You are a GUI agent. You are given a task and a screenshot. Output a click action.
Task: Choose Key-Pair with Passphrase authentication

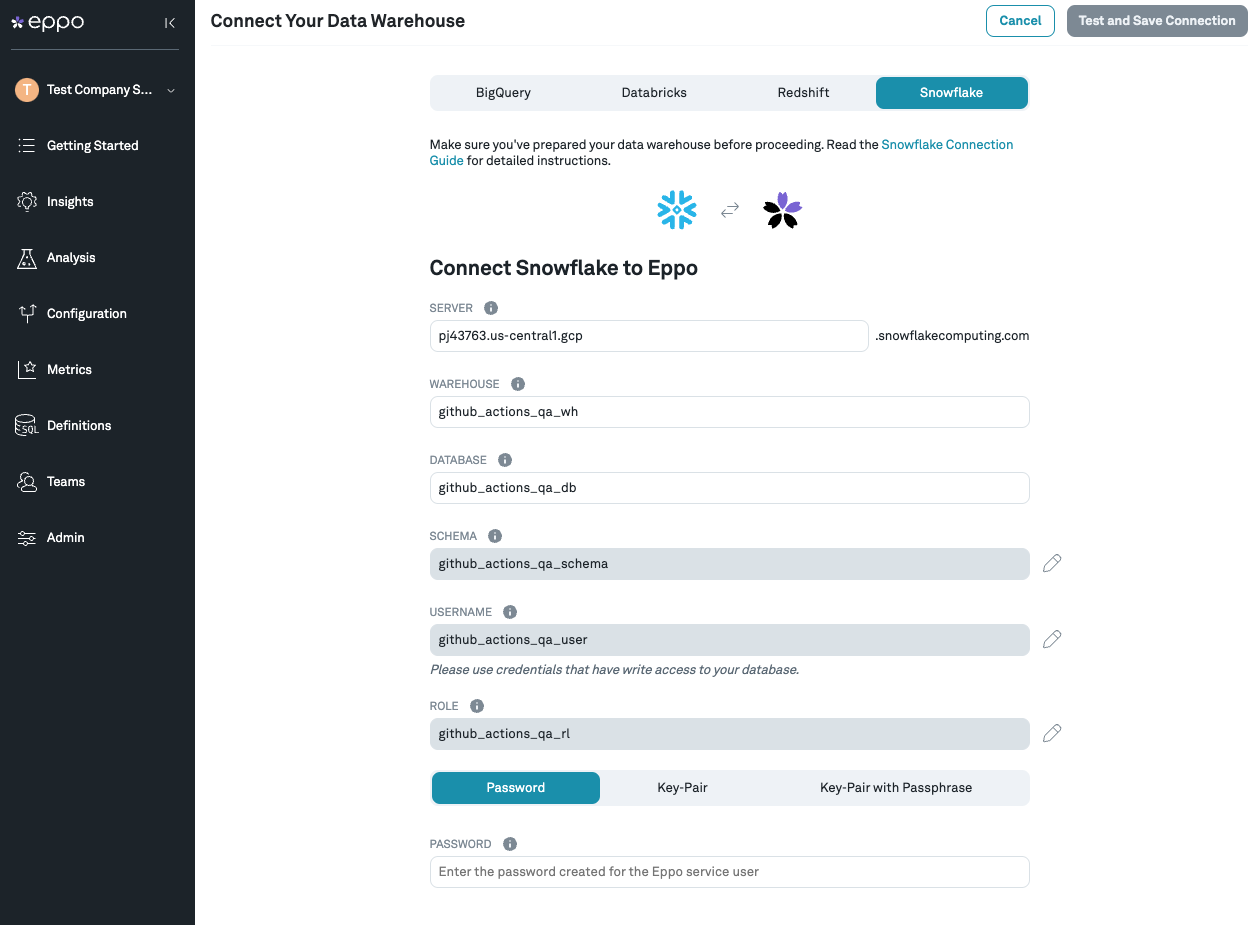[895, 787]
